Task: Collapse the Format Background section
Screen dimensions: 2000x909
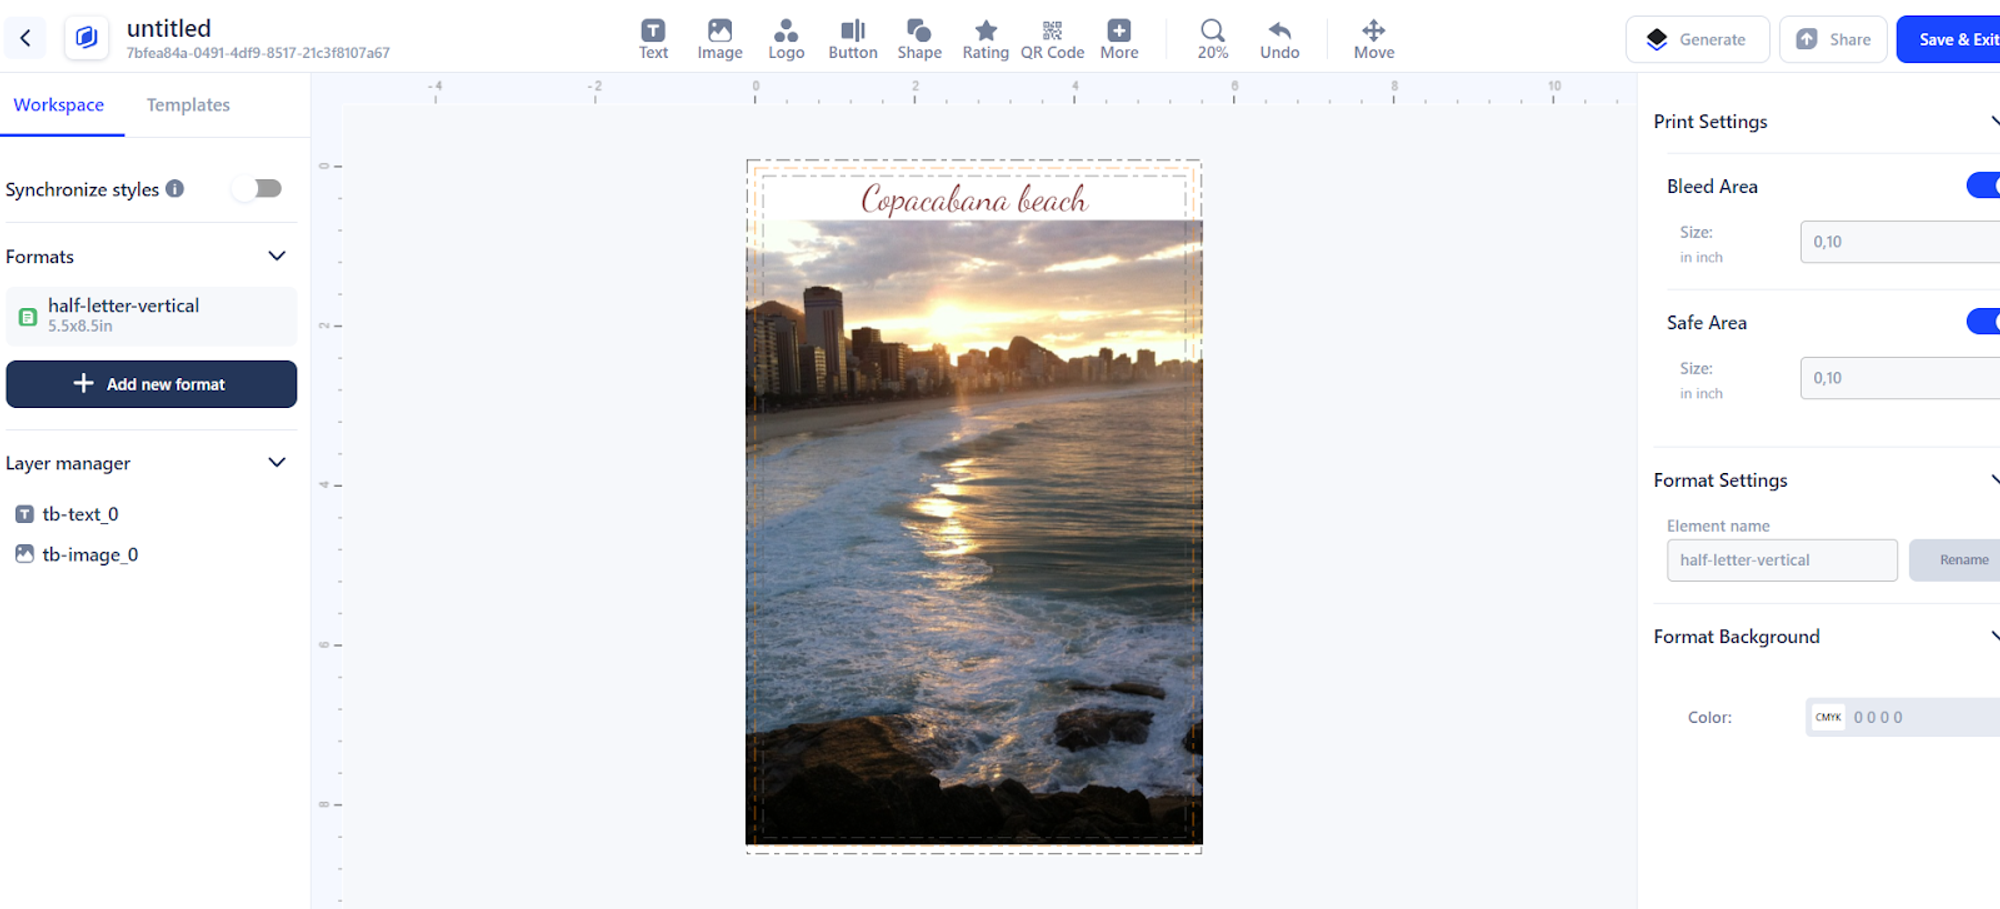Action: click(x=1994, y=636)
